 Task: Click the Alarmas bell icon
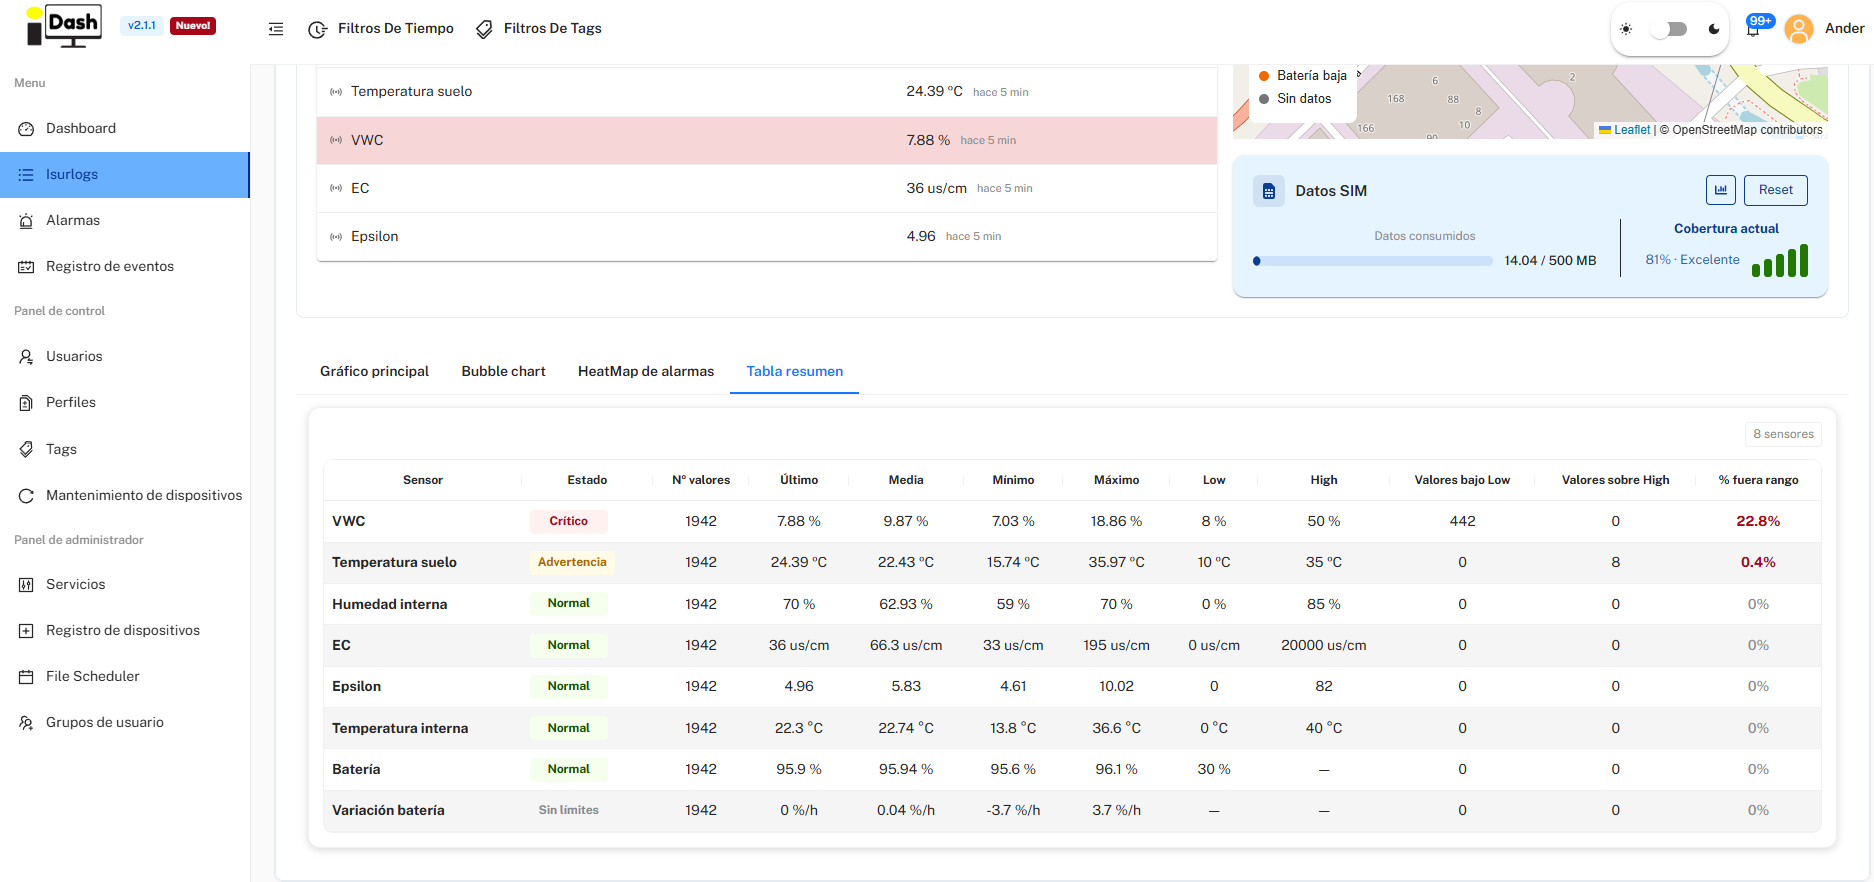(26, 220)
